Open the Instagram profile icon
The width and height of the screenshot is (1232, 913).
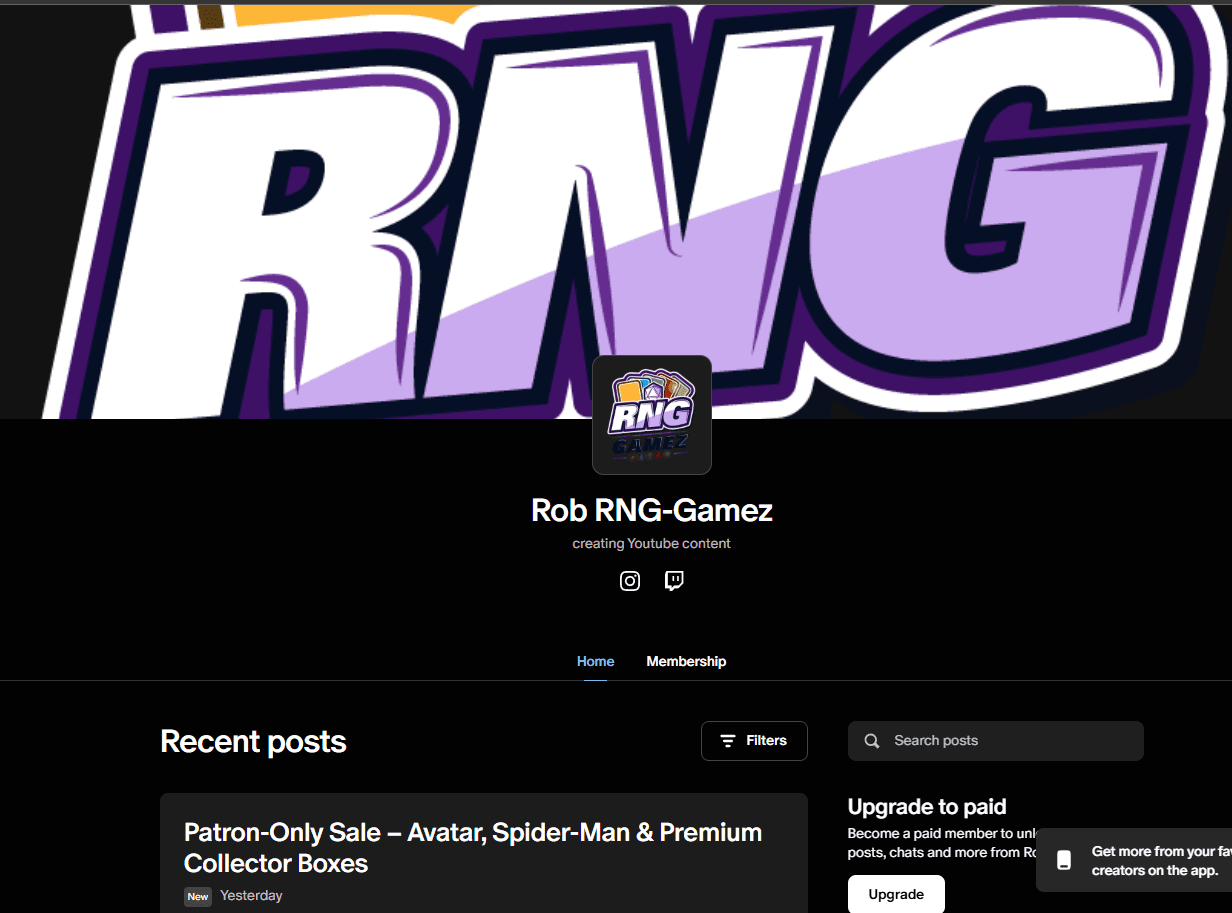coord(630,581)
